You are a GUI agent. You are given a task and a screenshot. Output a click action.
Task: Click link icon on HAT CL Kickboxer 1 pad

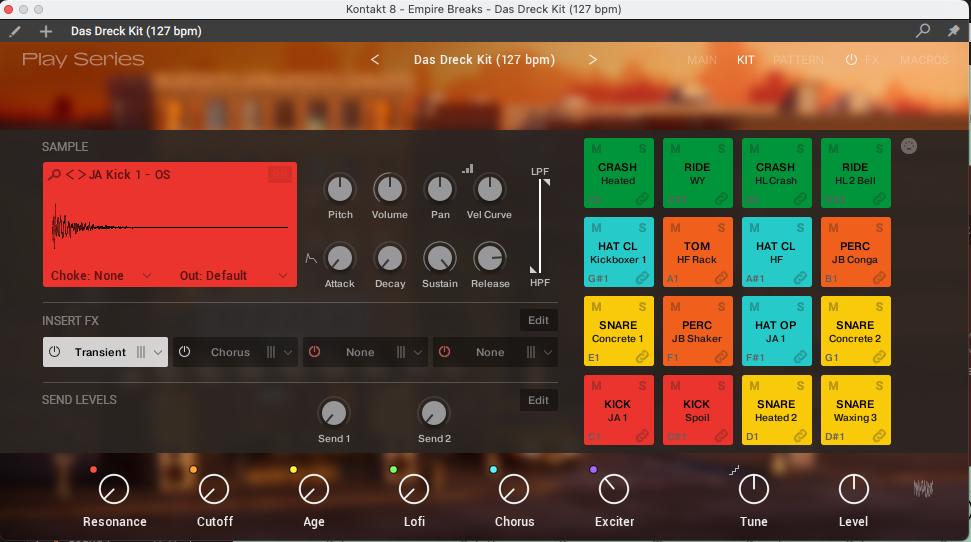[x=642, y=278]
